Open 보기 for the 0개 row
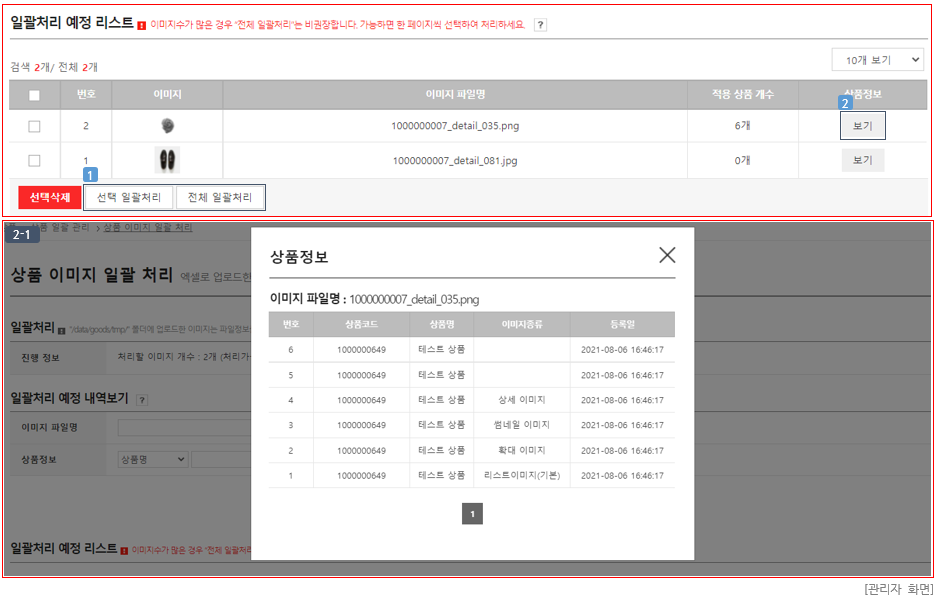The width and height of the screenshot is (939, 601). pos(862,160)
